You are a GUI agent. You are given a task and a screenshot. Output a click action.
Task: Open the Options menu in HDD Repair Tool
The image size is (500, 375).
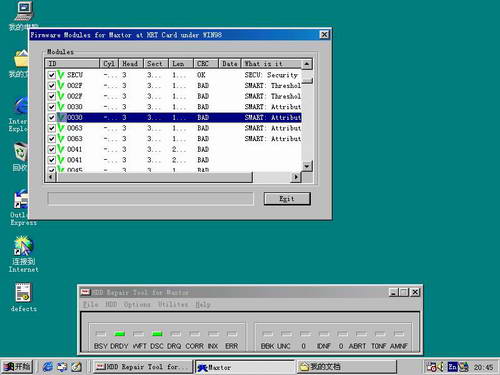[x=137, y=304]
